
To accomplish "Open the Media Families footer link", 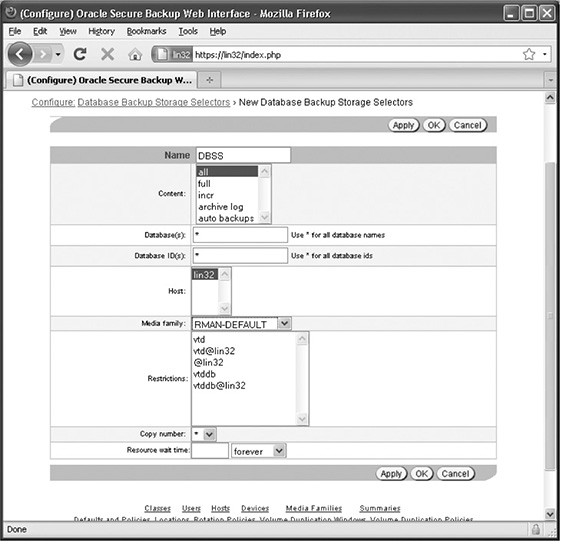I will coord(314,508).
